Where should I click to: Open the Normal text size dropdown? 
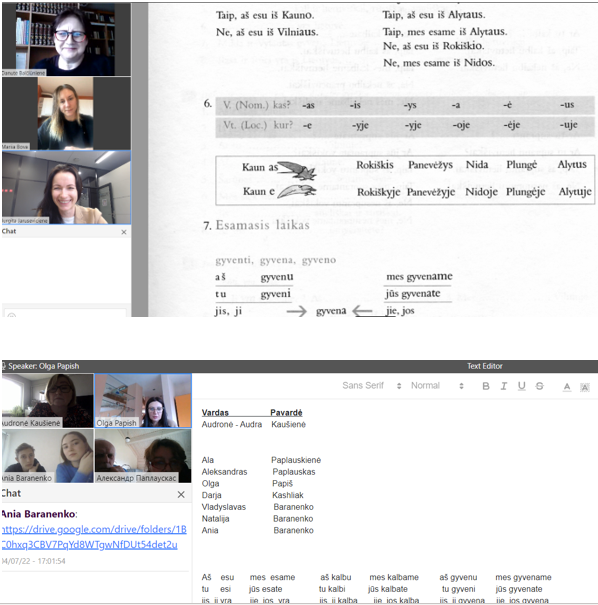pyautogui.click(x=437, y=386)
